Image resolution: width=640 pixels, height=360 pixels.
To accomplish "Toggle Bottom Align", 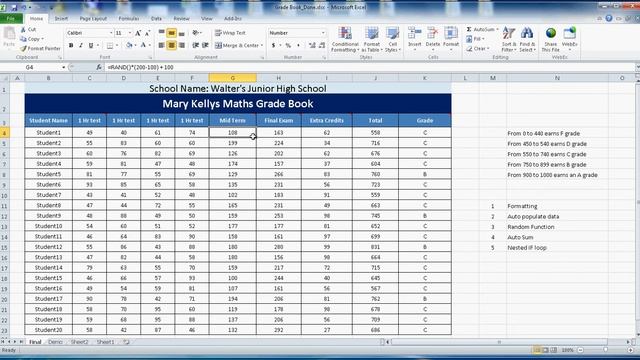I will point(182,33).
